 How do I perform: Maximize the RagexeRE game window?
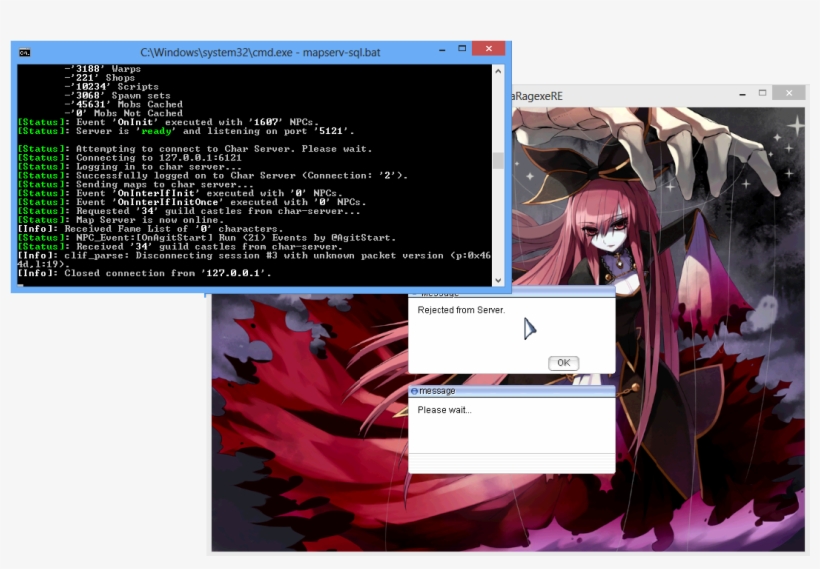[x=762, y=93]
